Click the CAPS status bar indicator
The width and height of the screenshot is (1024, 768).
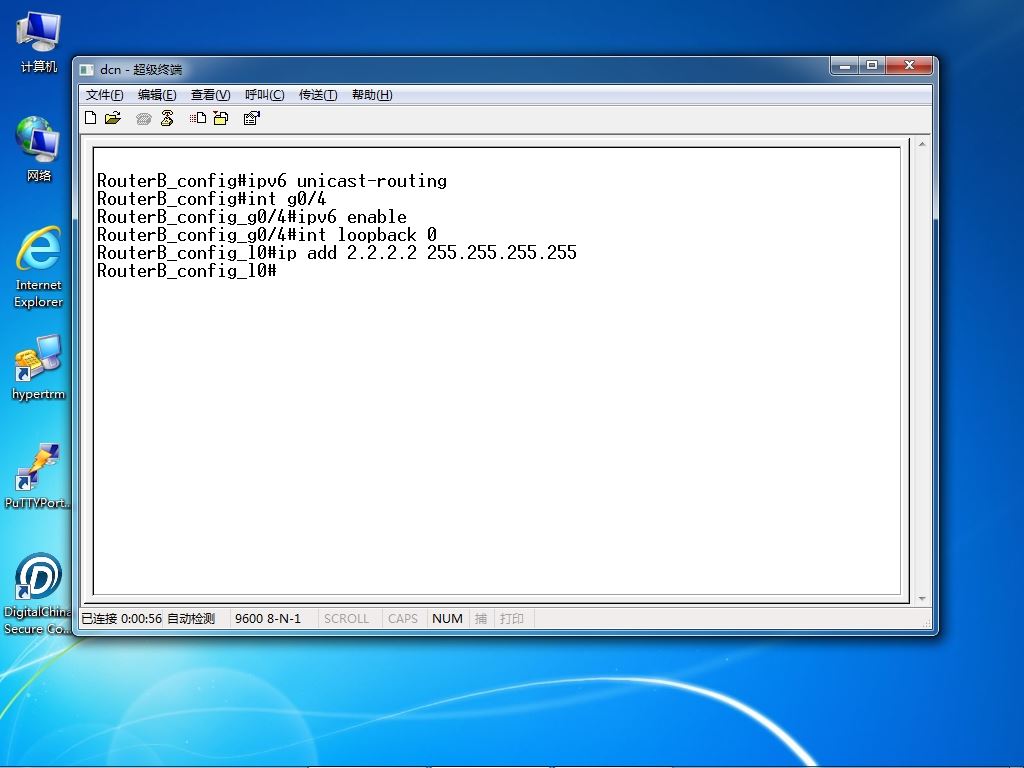(403, 618)
